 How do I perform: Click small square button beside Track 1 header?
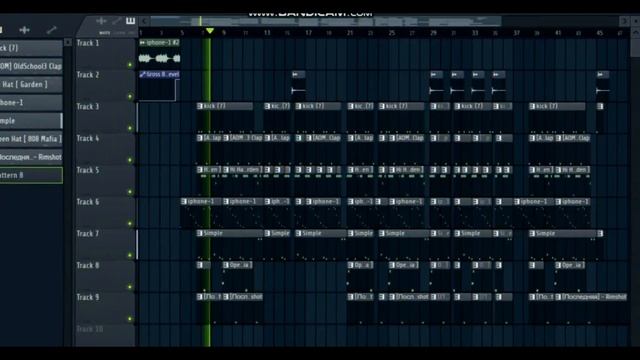click(x=68, y=42)
